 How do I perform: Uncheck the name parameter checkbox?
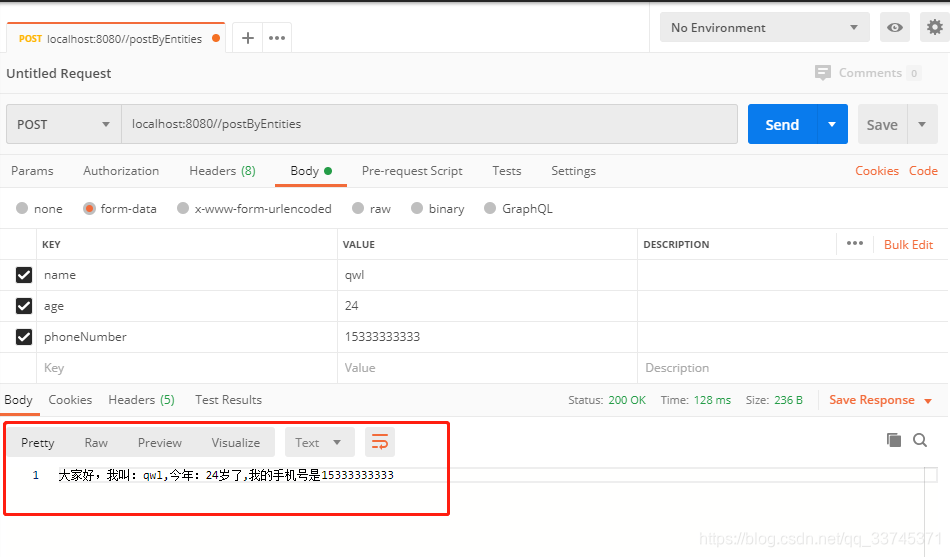(24, 275)
